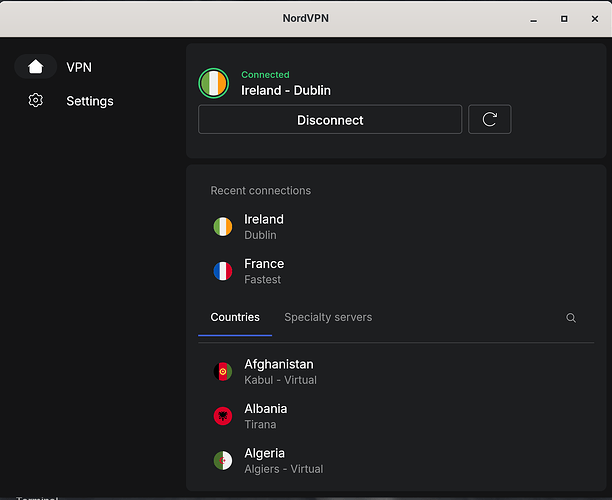
Task: Click the connected Ireland flag badge
Action: click(x=213, y=83)
